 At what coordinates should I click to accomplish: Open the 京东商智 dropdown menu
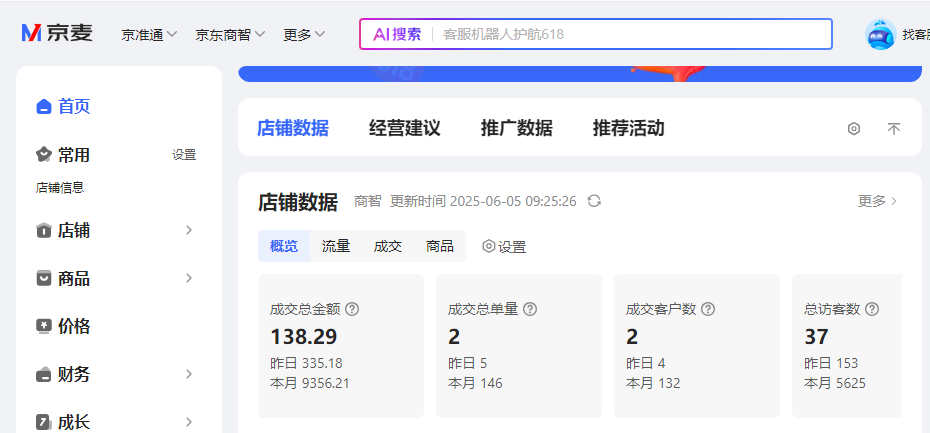[x=230, y=34]
